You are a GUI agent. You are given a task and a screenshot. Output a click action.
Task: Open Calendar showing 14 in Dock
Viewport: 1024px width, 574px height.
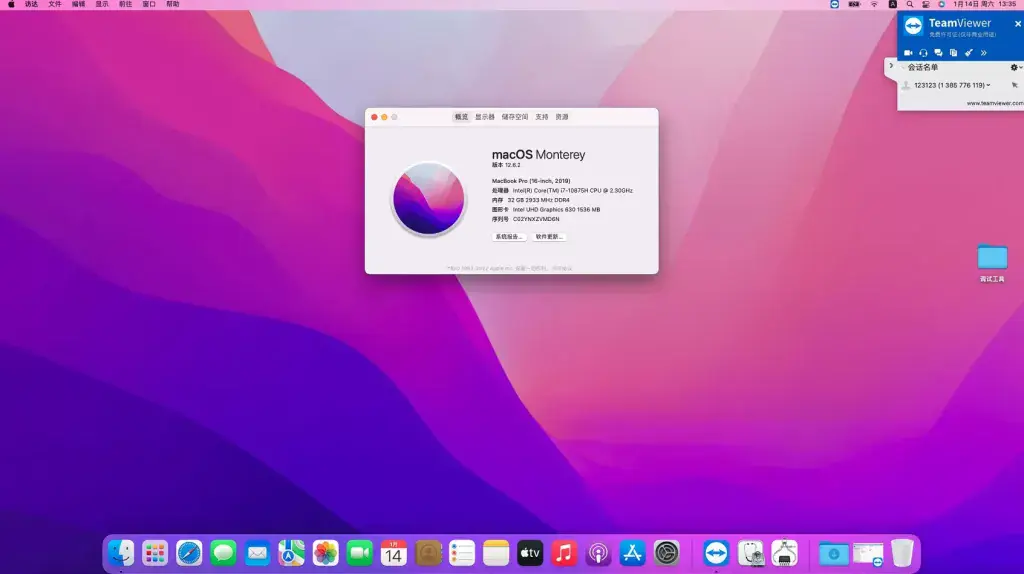tap(394, 553)
